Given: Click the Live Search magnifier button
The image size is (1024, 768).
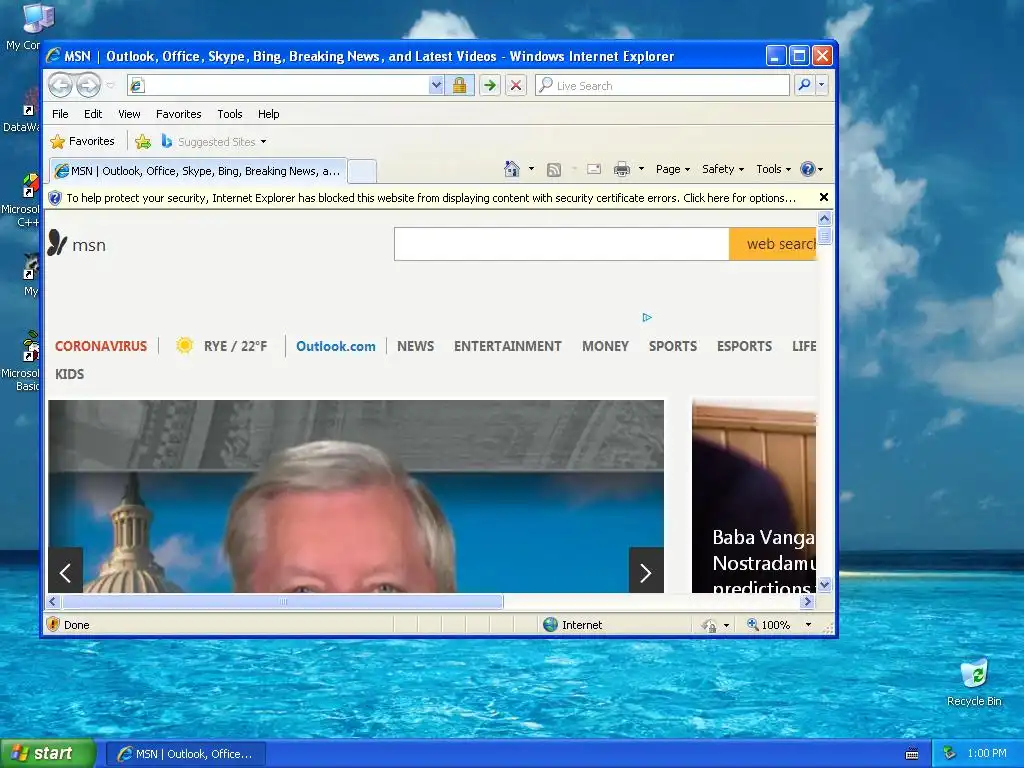Looking at the screenshot, I should coord(805,85).
